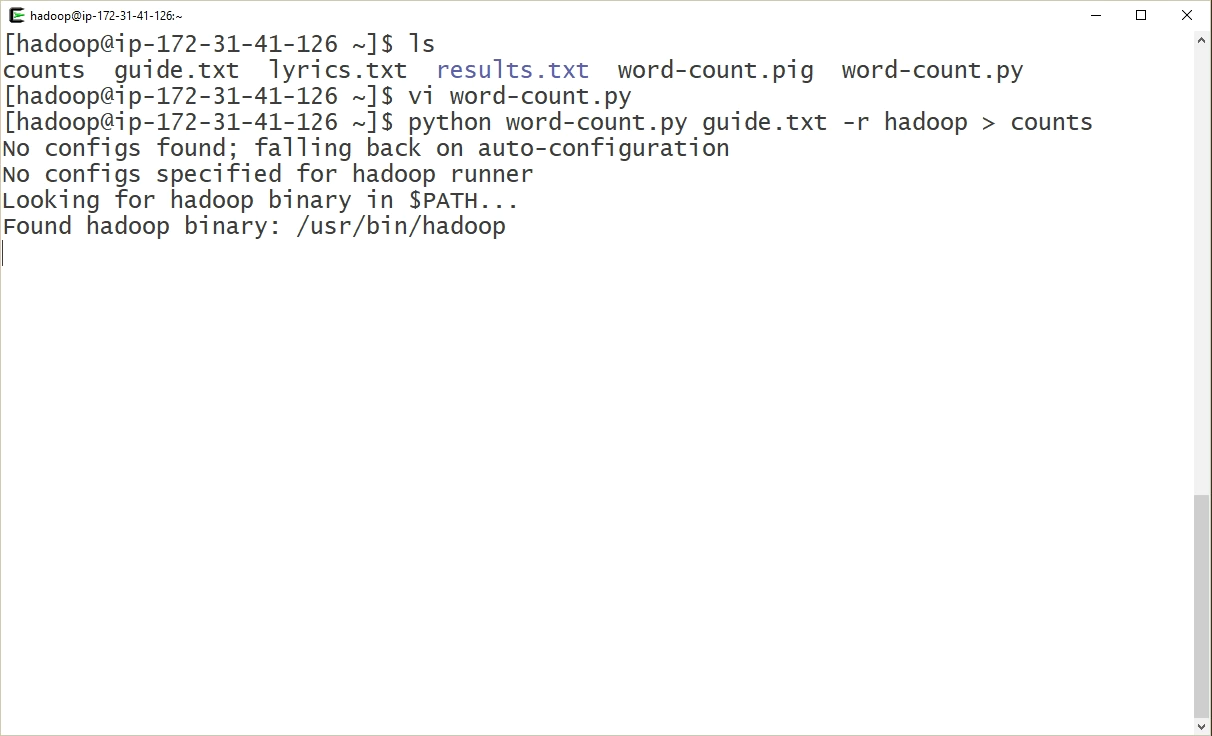This screenshot has width=1212, height=736.
Task: Click the word-count.py filename in ls output
Action: (932, 70)
